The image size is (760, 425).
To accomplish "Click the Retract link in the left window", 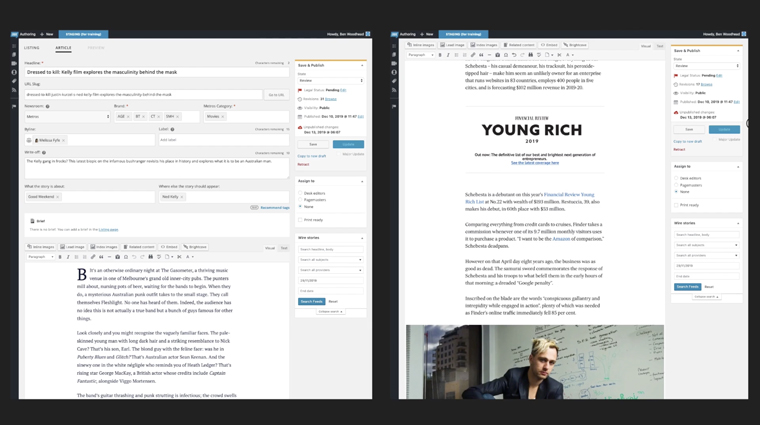I will coord(303,164).
